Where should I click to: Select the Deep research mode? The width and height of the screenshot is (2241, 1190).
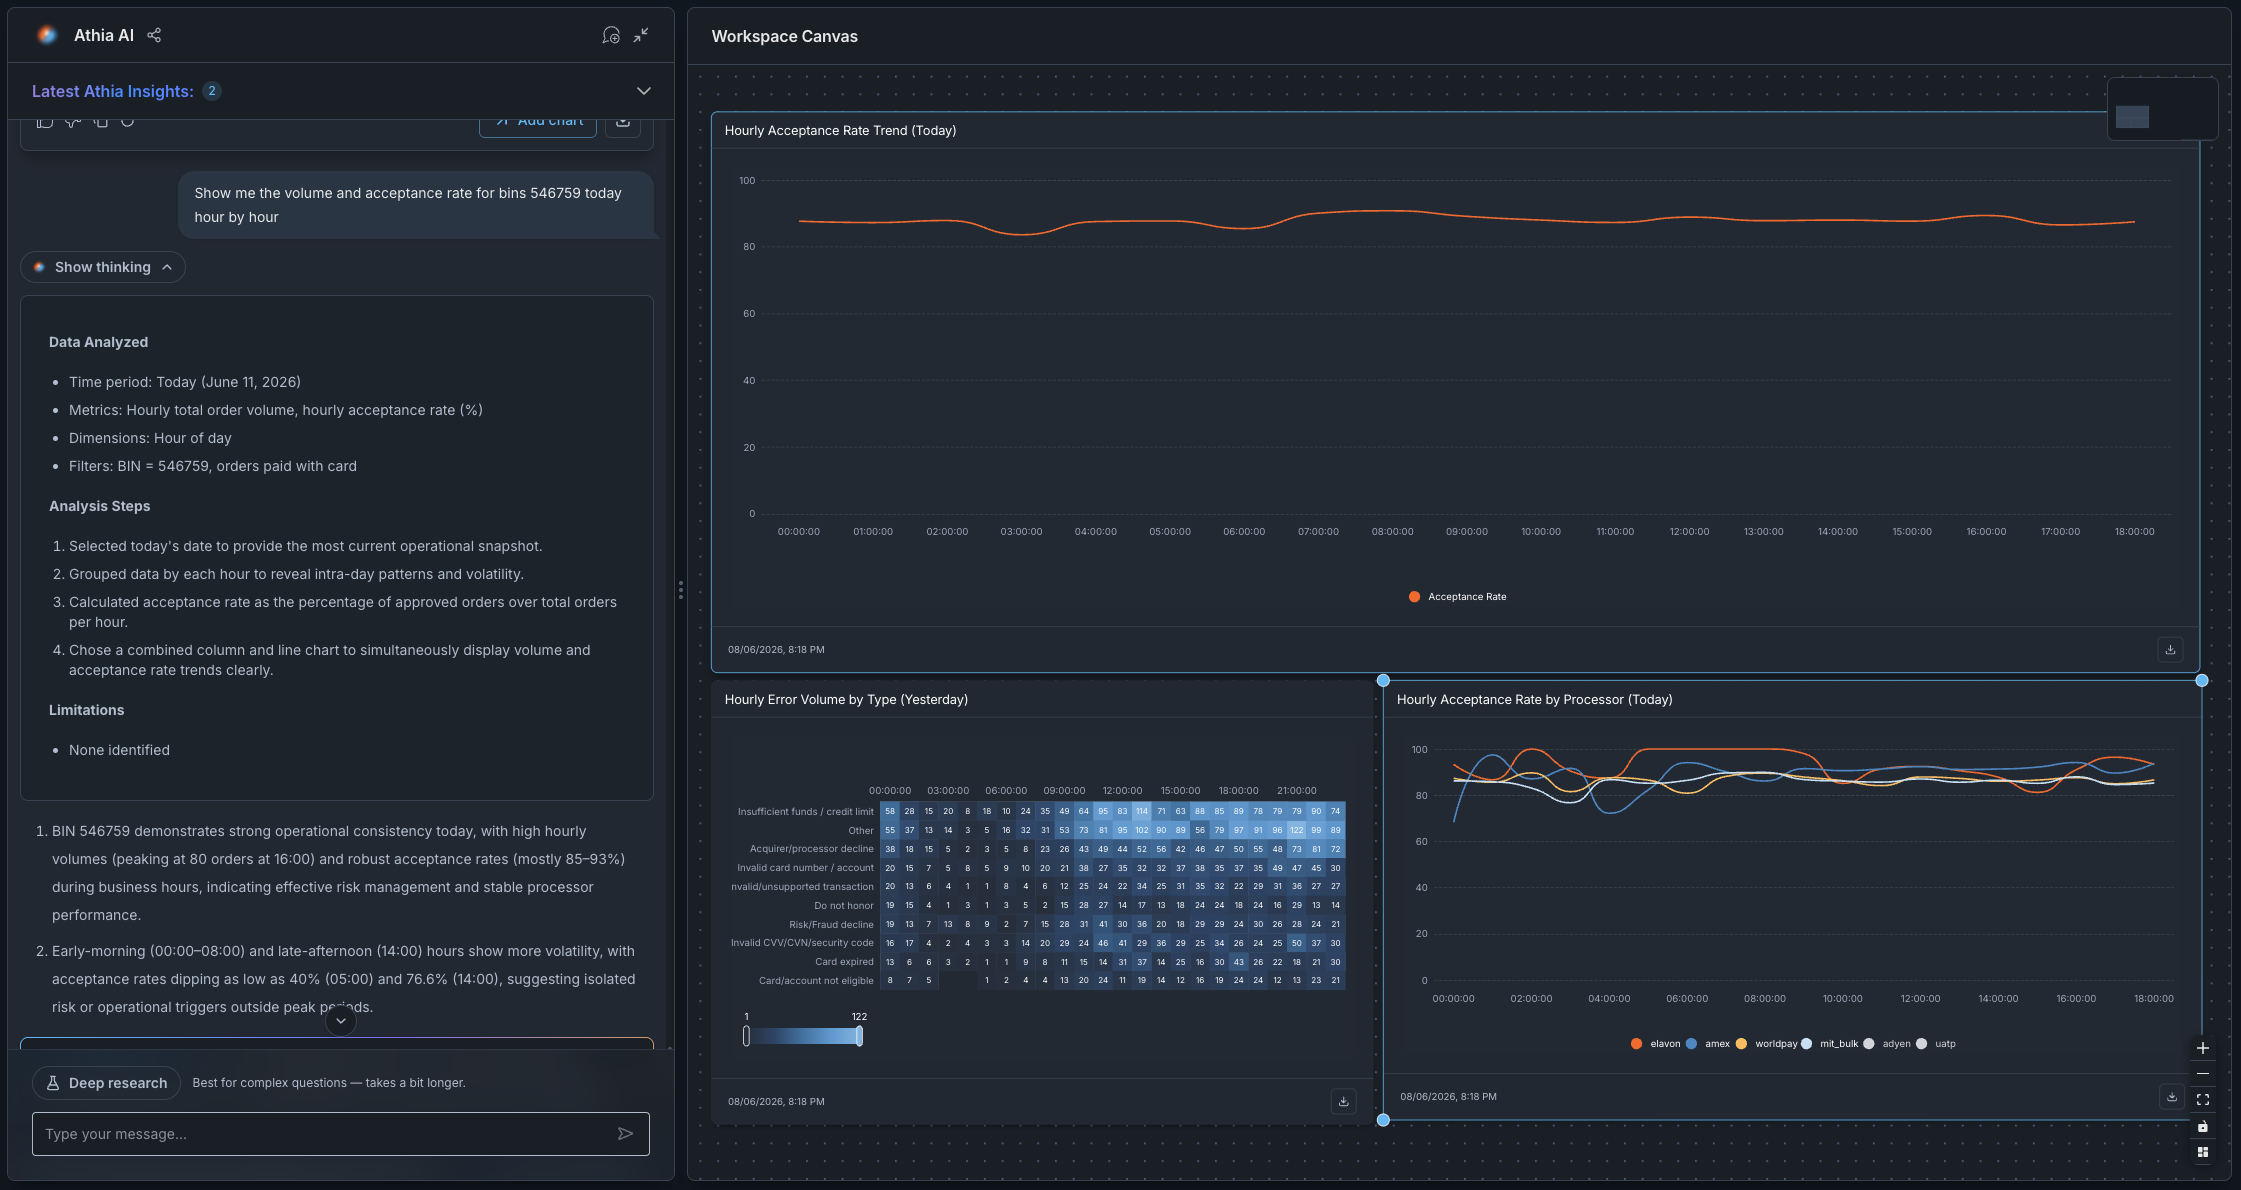107,1083
